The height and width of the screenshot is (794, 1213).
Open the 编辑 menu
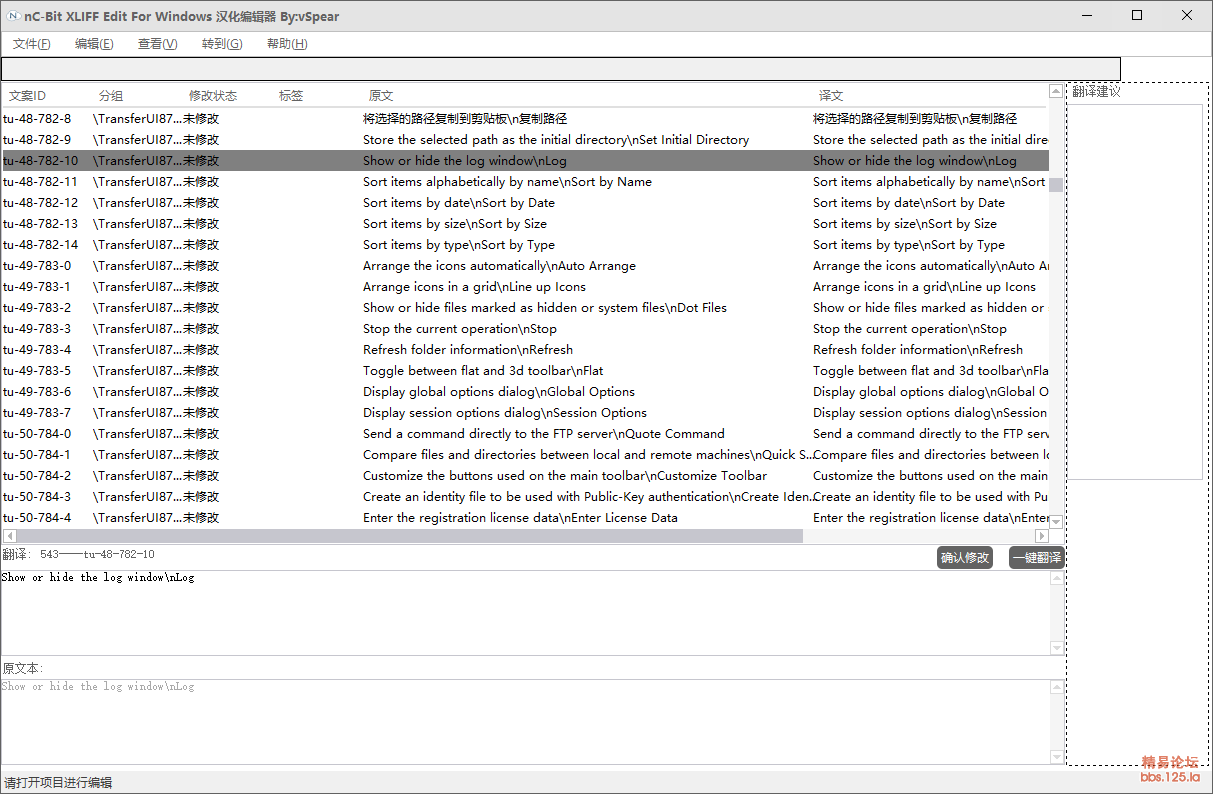94,44
